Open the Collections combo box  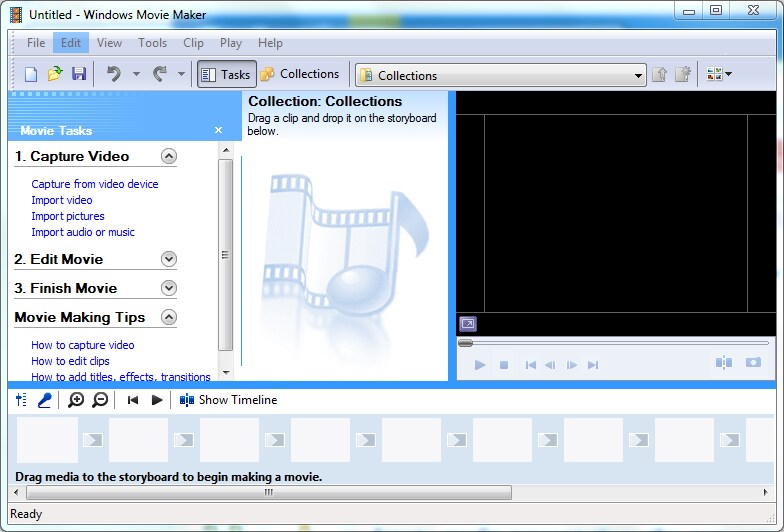click(x=501, y=75)
